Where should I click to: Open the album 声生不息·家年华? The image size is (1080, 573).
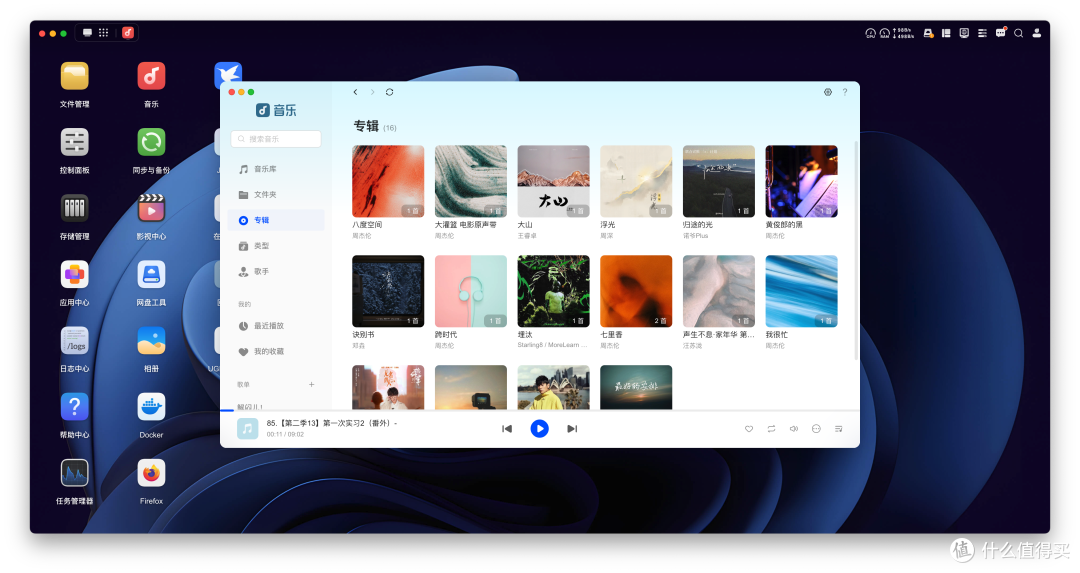coord(718,291)
